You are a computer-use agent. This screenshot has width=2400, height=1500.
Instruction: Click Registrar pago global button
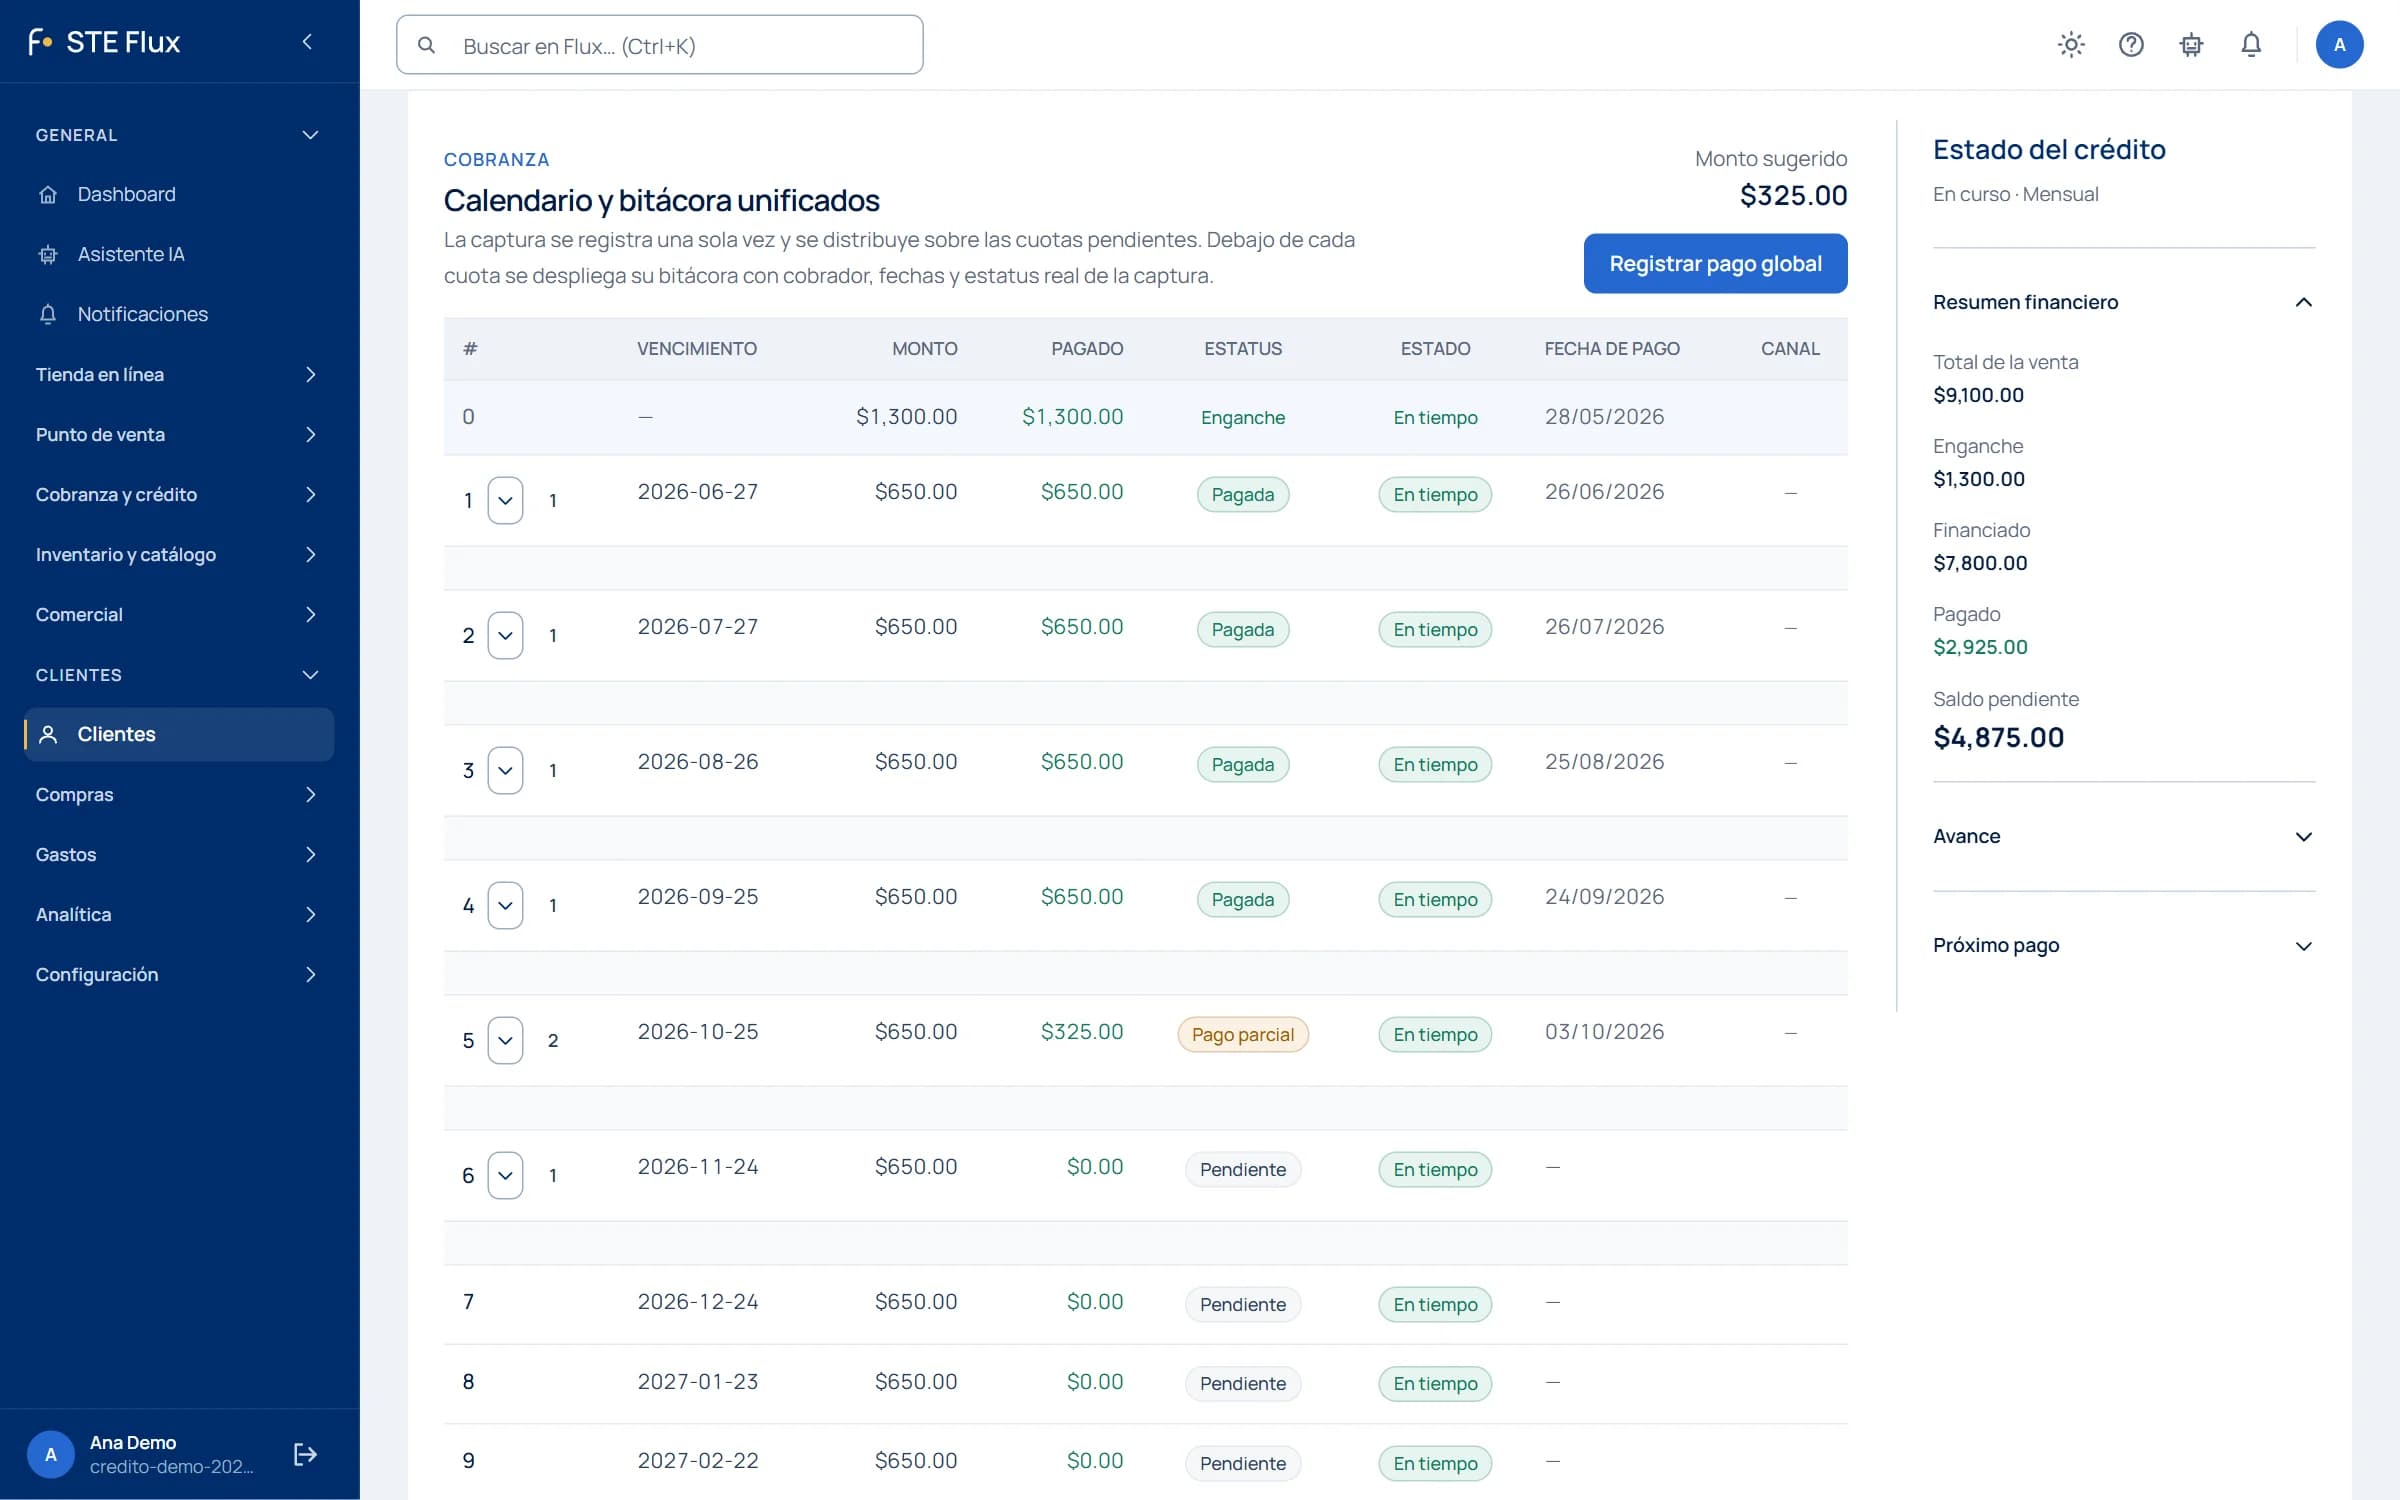(x=1715, y=263)
